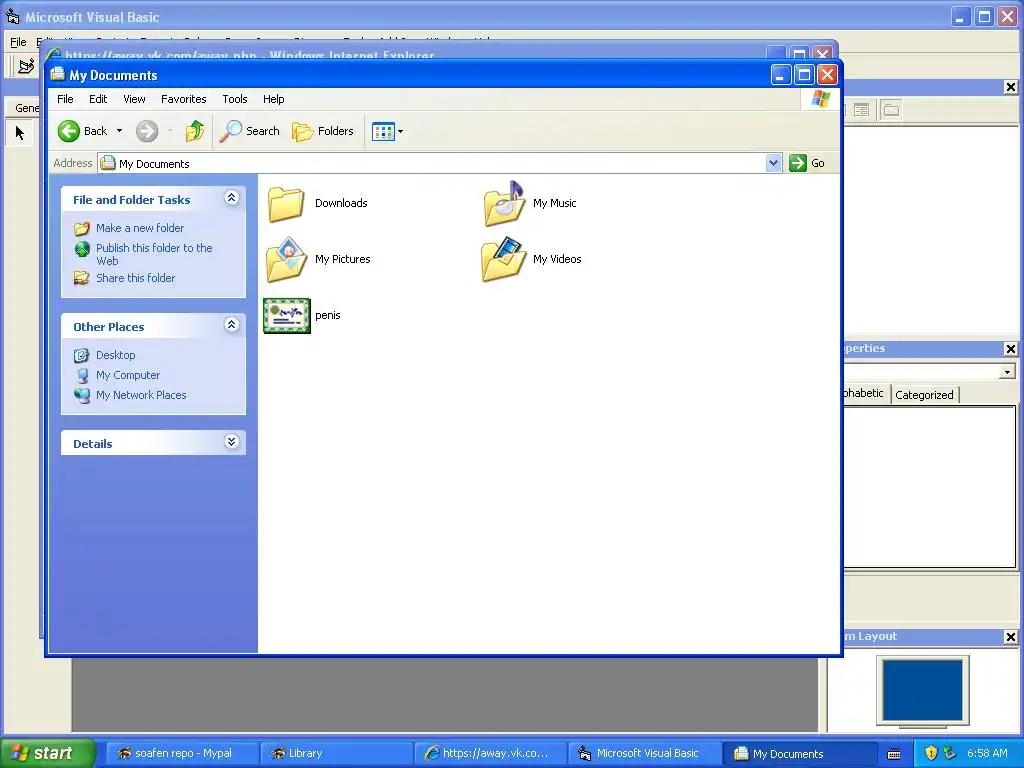Viewport: 1024px width, 768px height.
Task: Click the security shield tray icon
Action: (x=931, y=754)
